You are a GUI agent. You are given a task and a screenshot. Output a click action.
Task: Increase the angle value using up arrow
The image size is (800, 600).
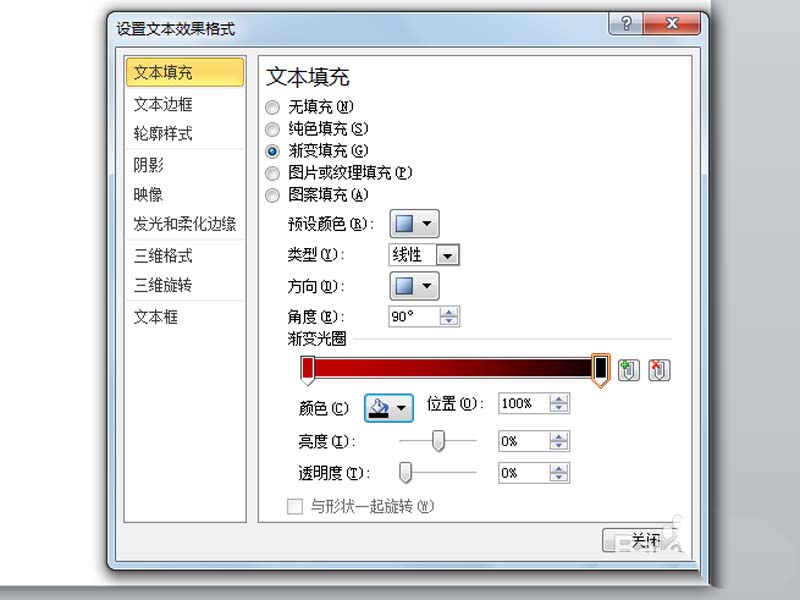[x=448, y=312]
